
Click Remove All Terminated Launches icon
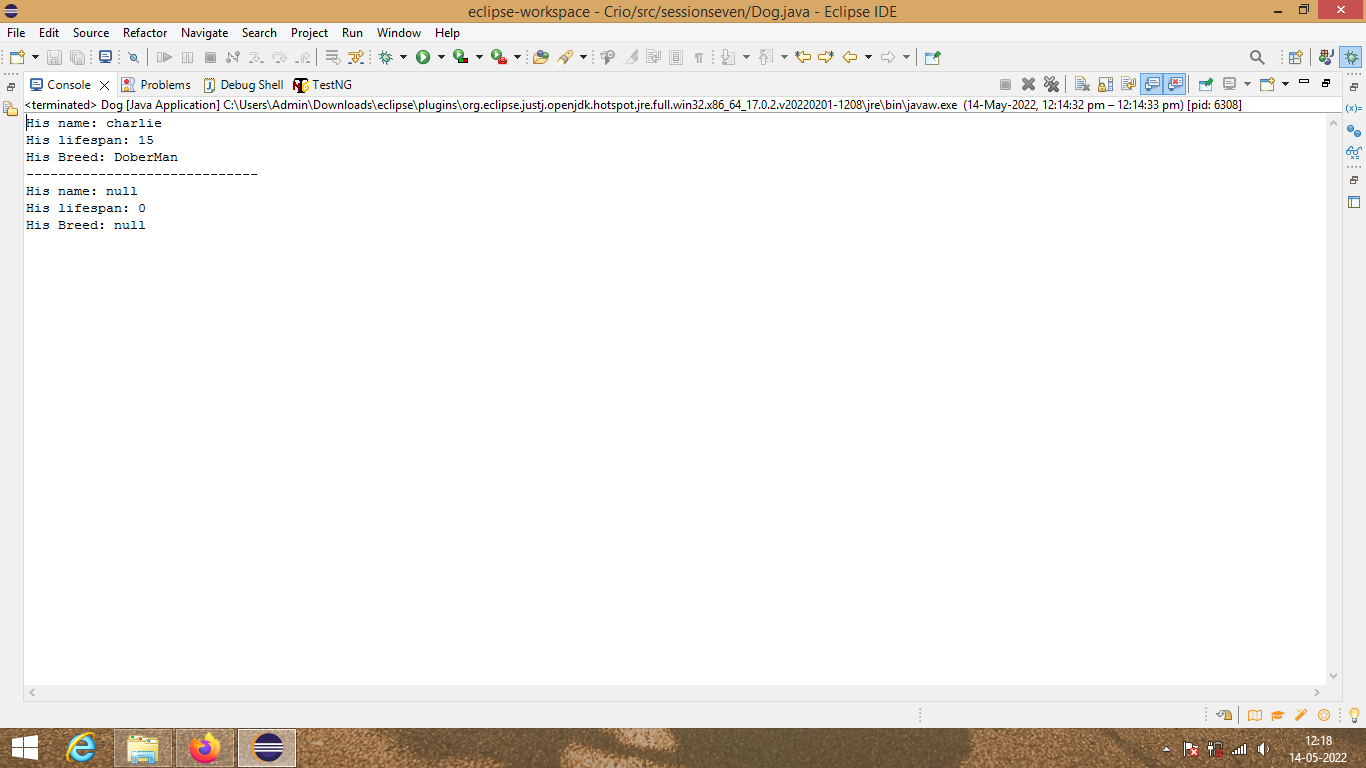1051,84
